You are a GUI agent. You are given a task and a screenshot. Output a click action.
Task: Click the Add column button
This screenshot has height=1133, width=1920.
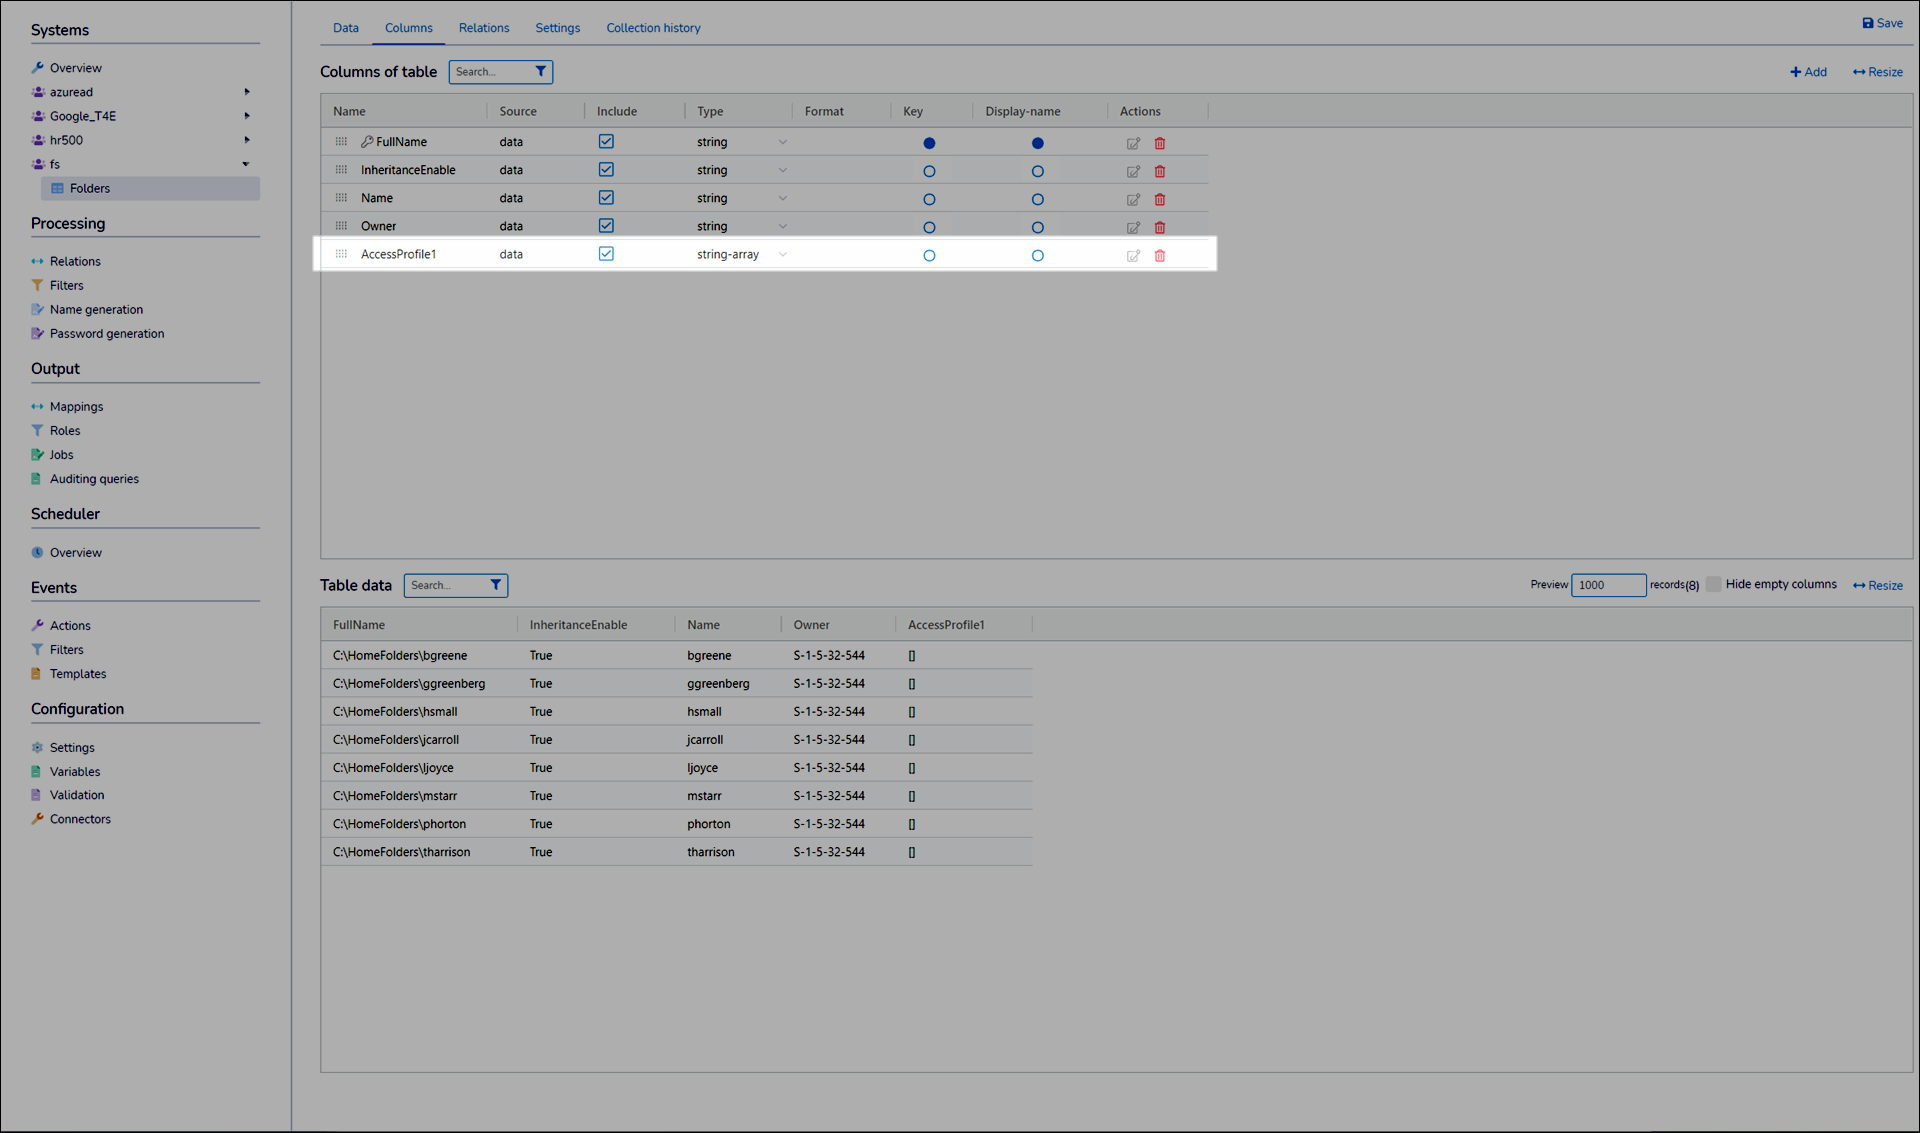pos(1808,72)
